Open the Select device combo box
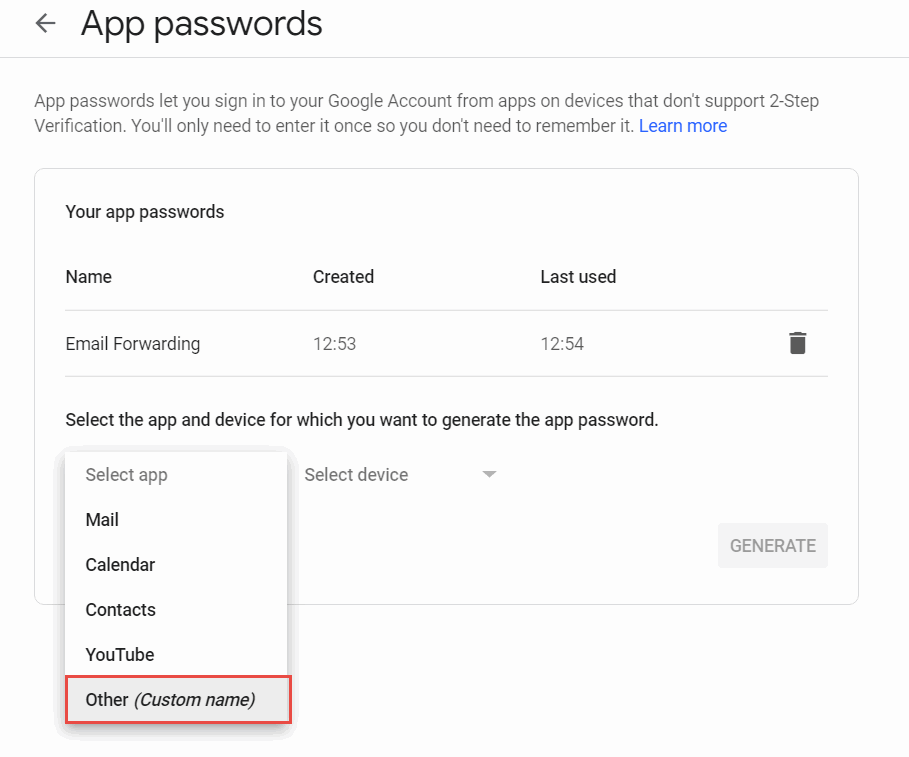 tap(400, 475)
